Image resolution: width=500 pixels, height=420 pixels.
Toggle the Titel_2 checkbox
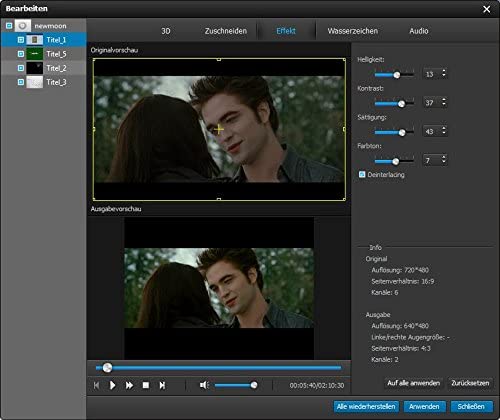[21, 68]
